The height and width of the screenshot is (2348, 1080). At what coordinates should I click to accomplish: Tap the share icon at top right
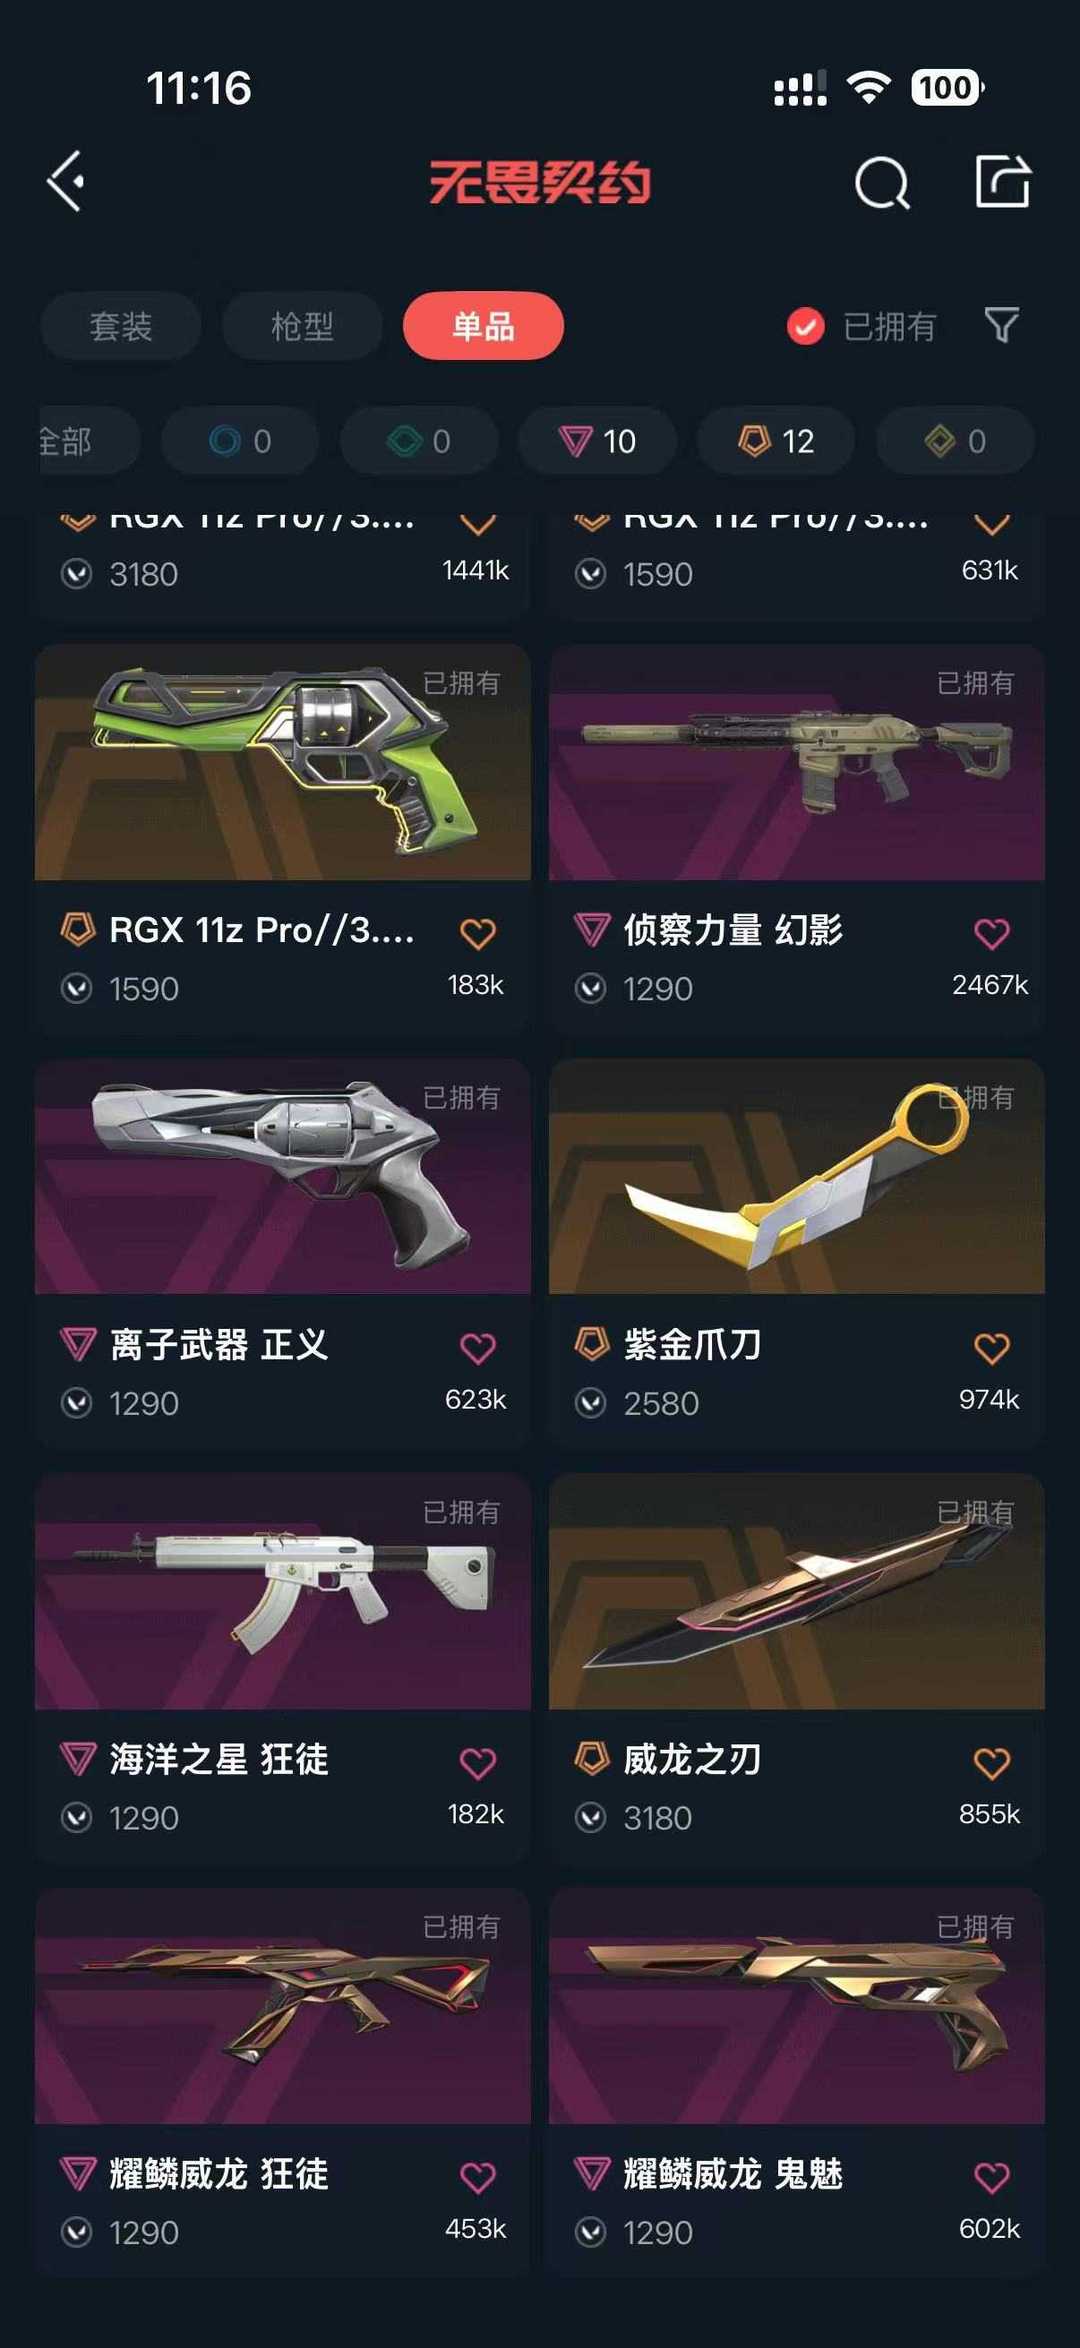click(x=1003, y=181)
